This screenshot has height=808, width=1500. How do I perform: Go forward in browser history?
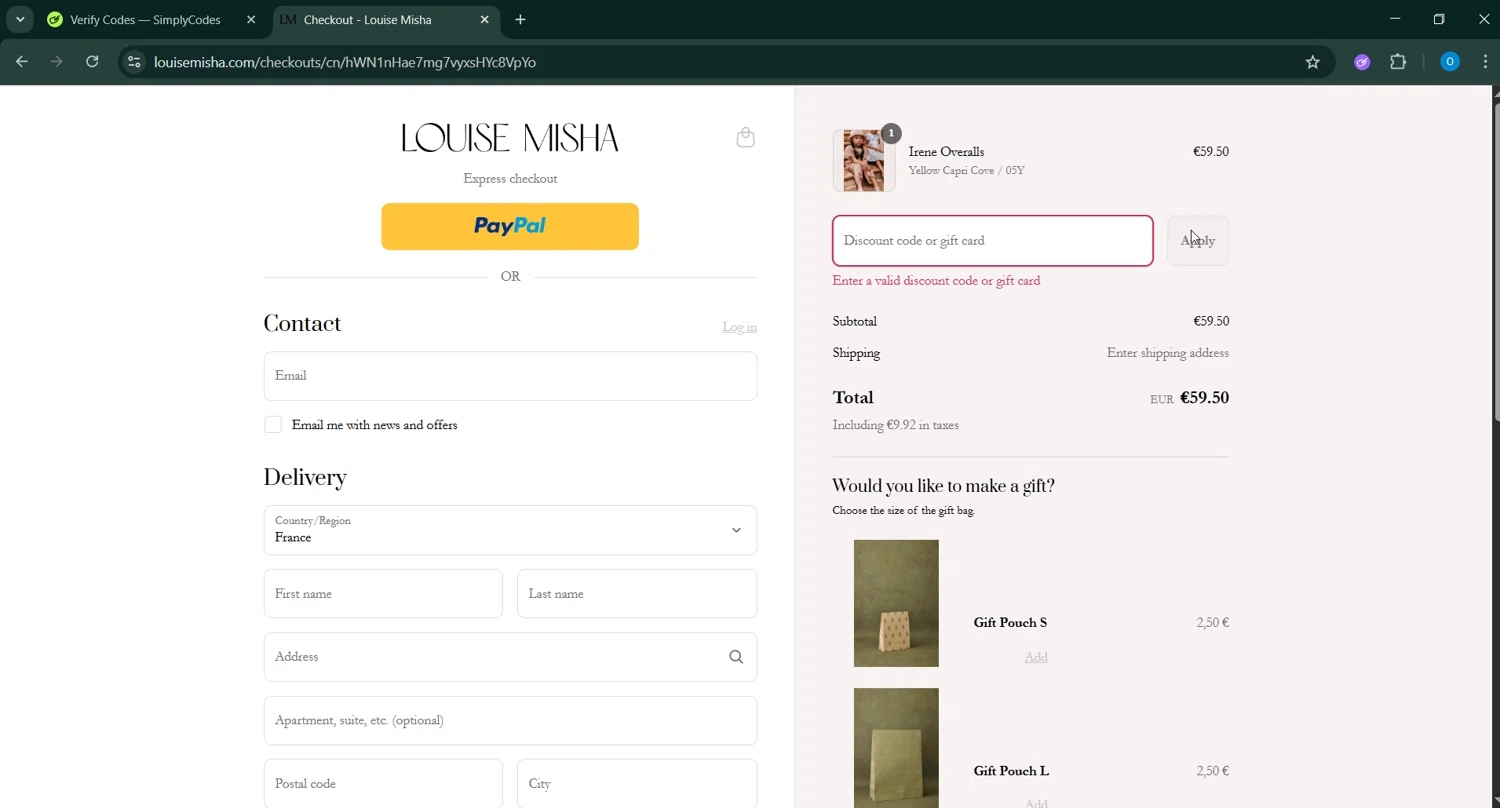click(57, 62)
